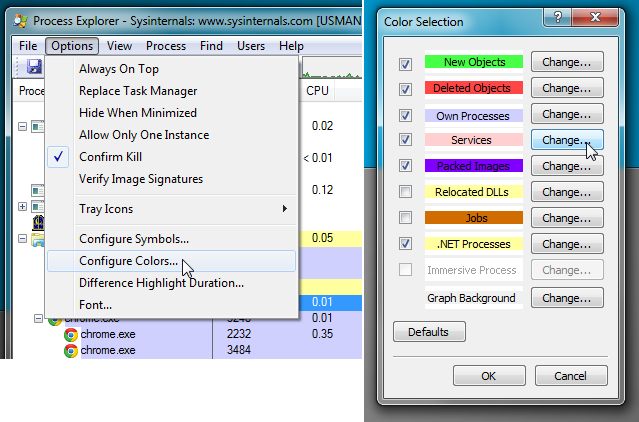This screenshot has height=422, width=639.
Task: Click the Color Selection help question mark button
Action: 557,17
